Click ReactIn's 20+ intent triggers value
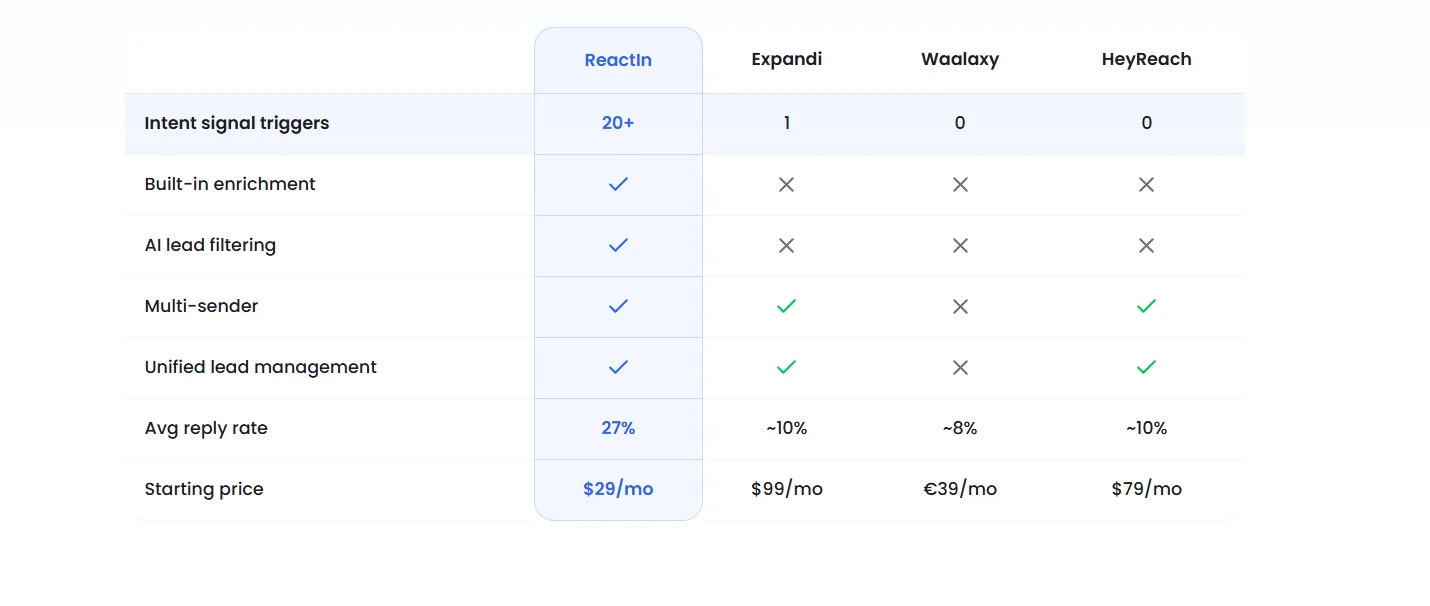 tap(618, 123)
